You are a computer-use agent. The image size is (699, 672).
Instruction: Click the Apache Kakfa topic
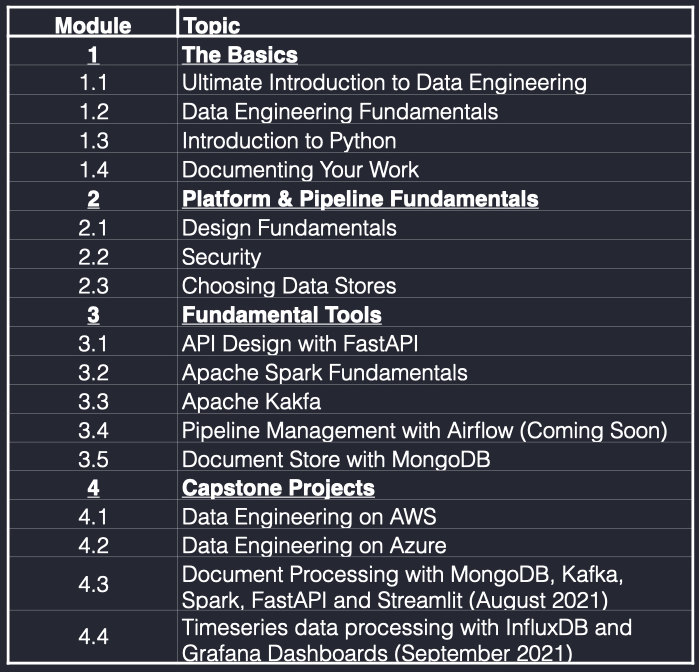click(x=251, y=402)
